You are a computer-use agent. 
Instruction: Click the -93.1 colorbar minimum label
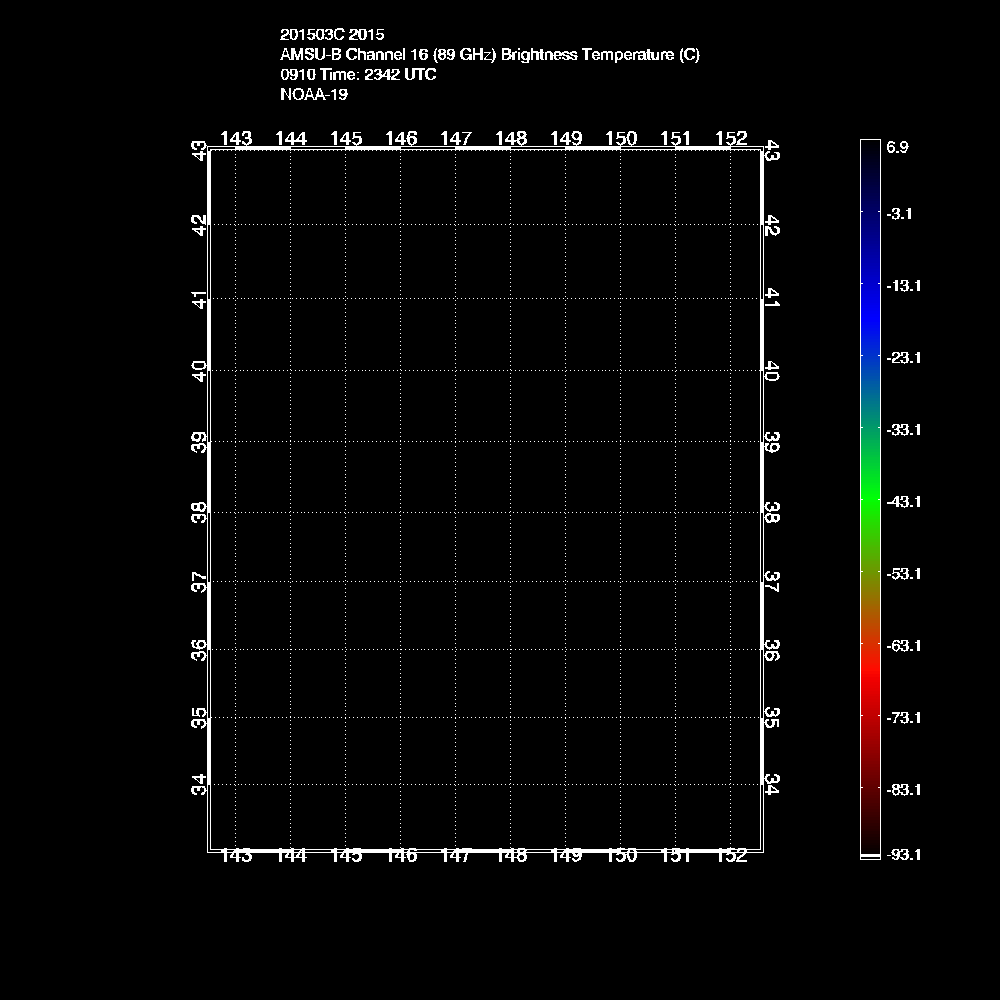point(903,855)
